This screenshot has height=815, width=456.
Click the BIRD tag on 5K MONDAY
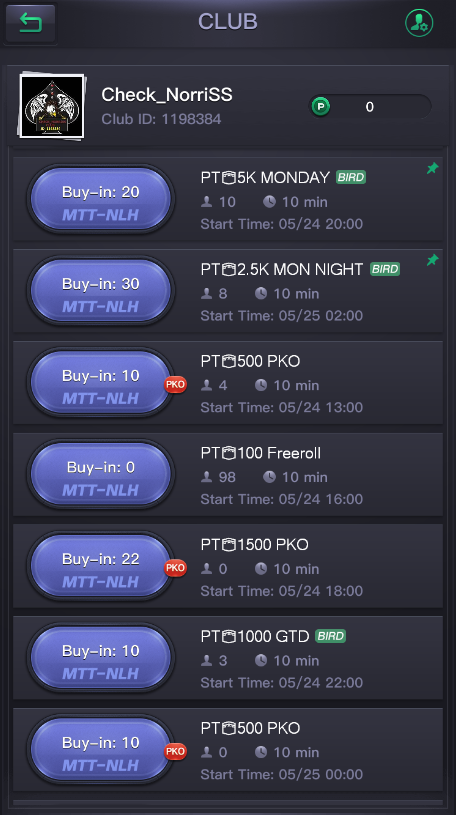click(351, 177)
